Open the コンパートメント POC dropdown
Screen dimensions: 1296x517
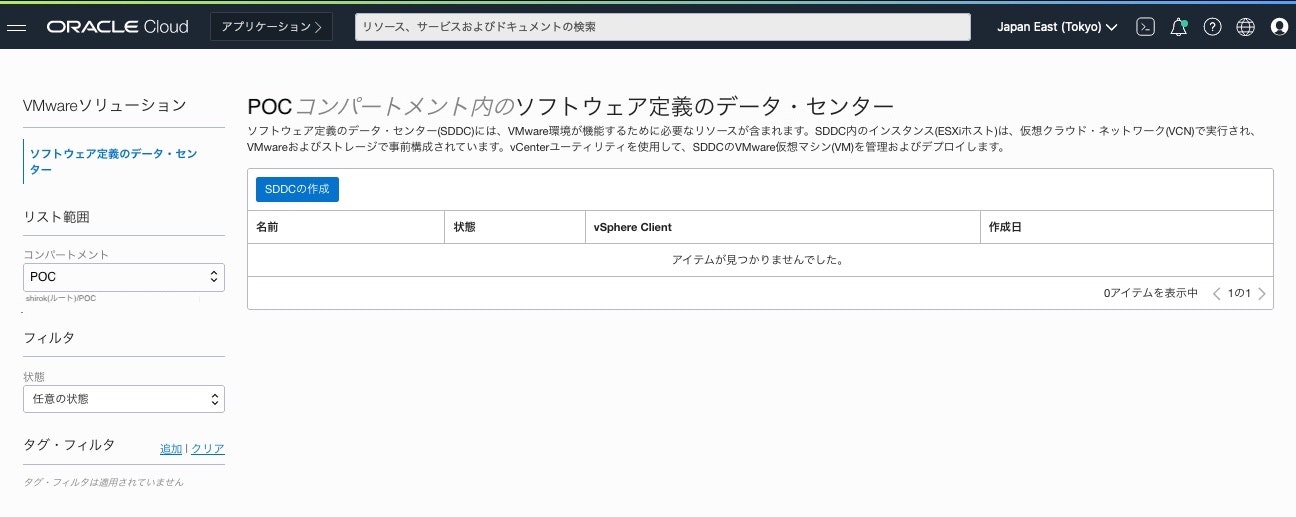tap(124, 277)
